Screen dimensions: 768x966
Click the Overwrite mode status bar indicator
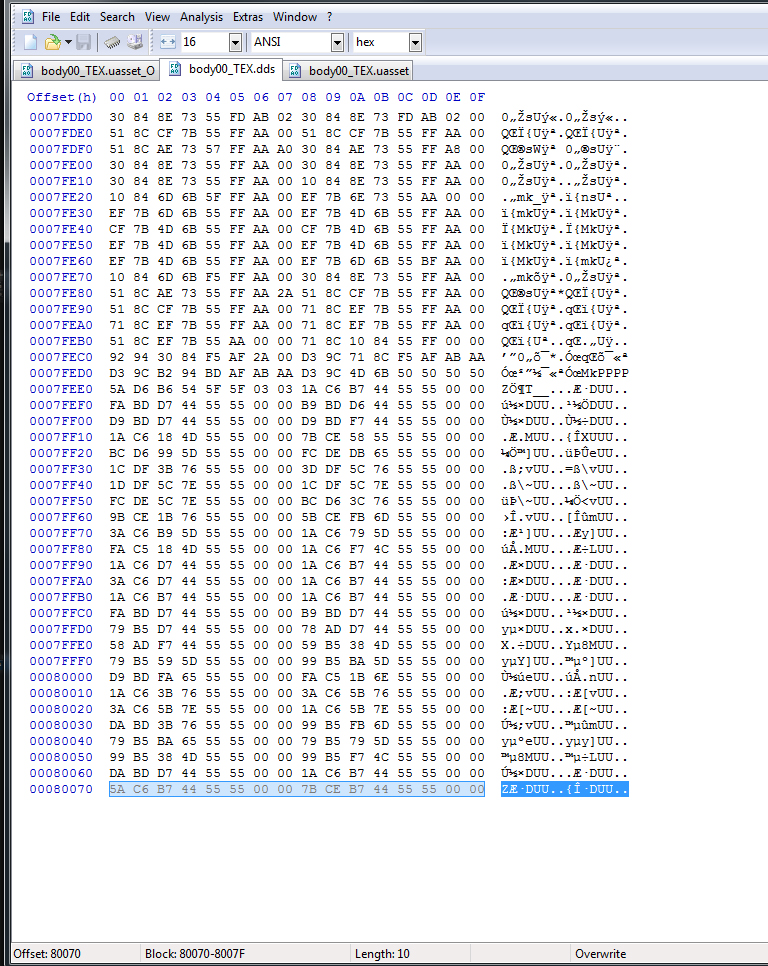[x=600, y=954]
